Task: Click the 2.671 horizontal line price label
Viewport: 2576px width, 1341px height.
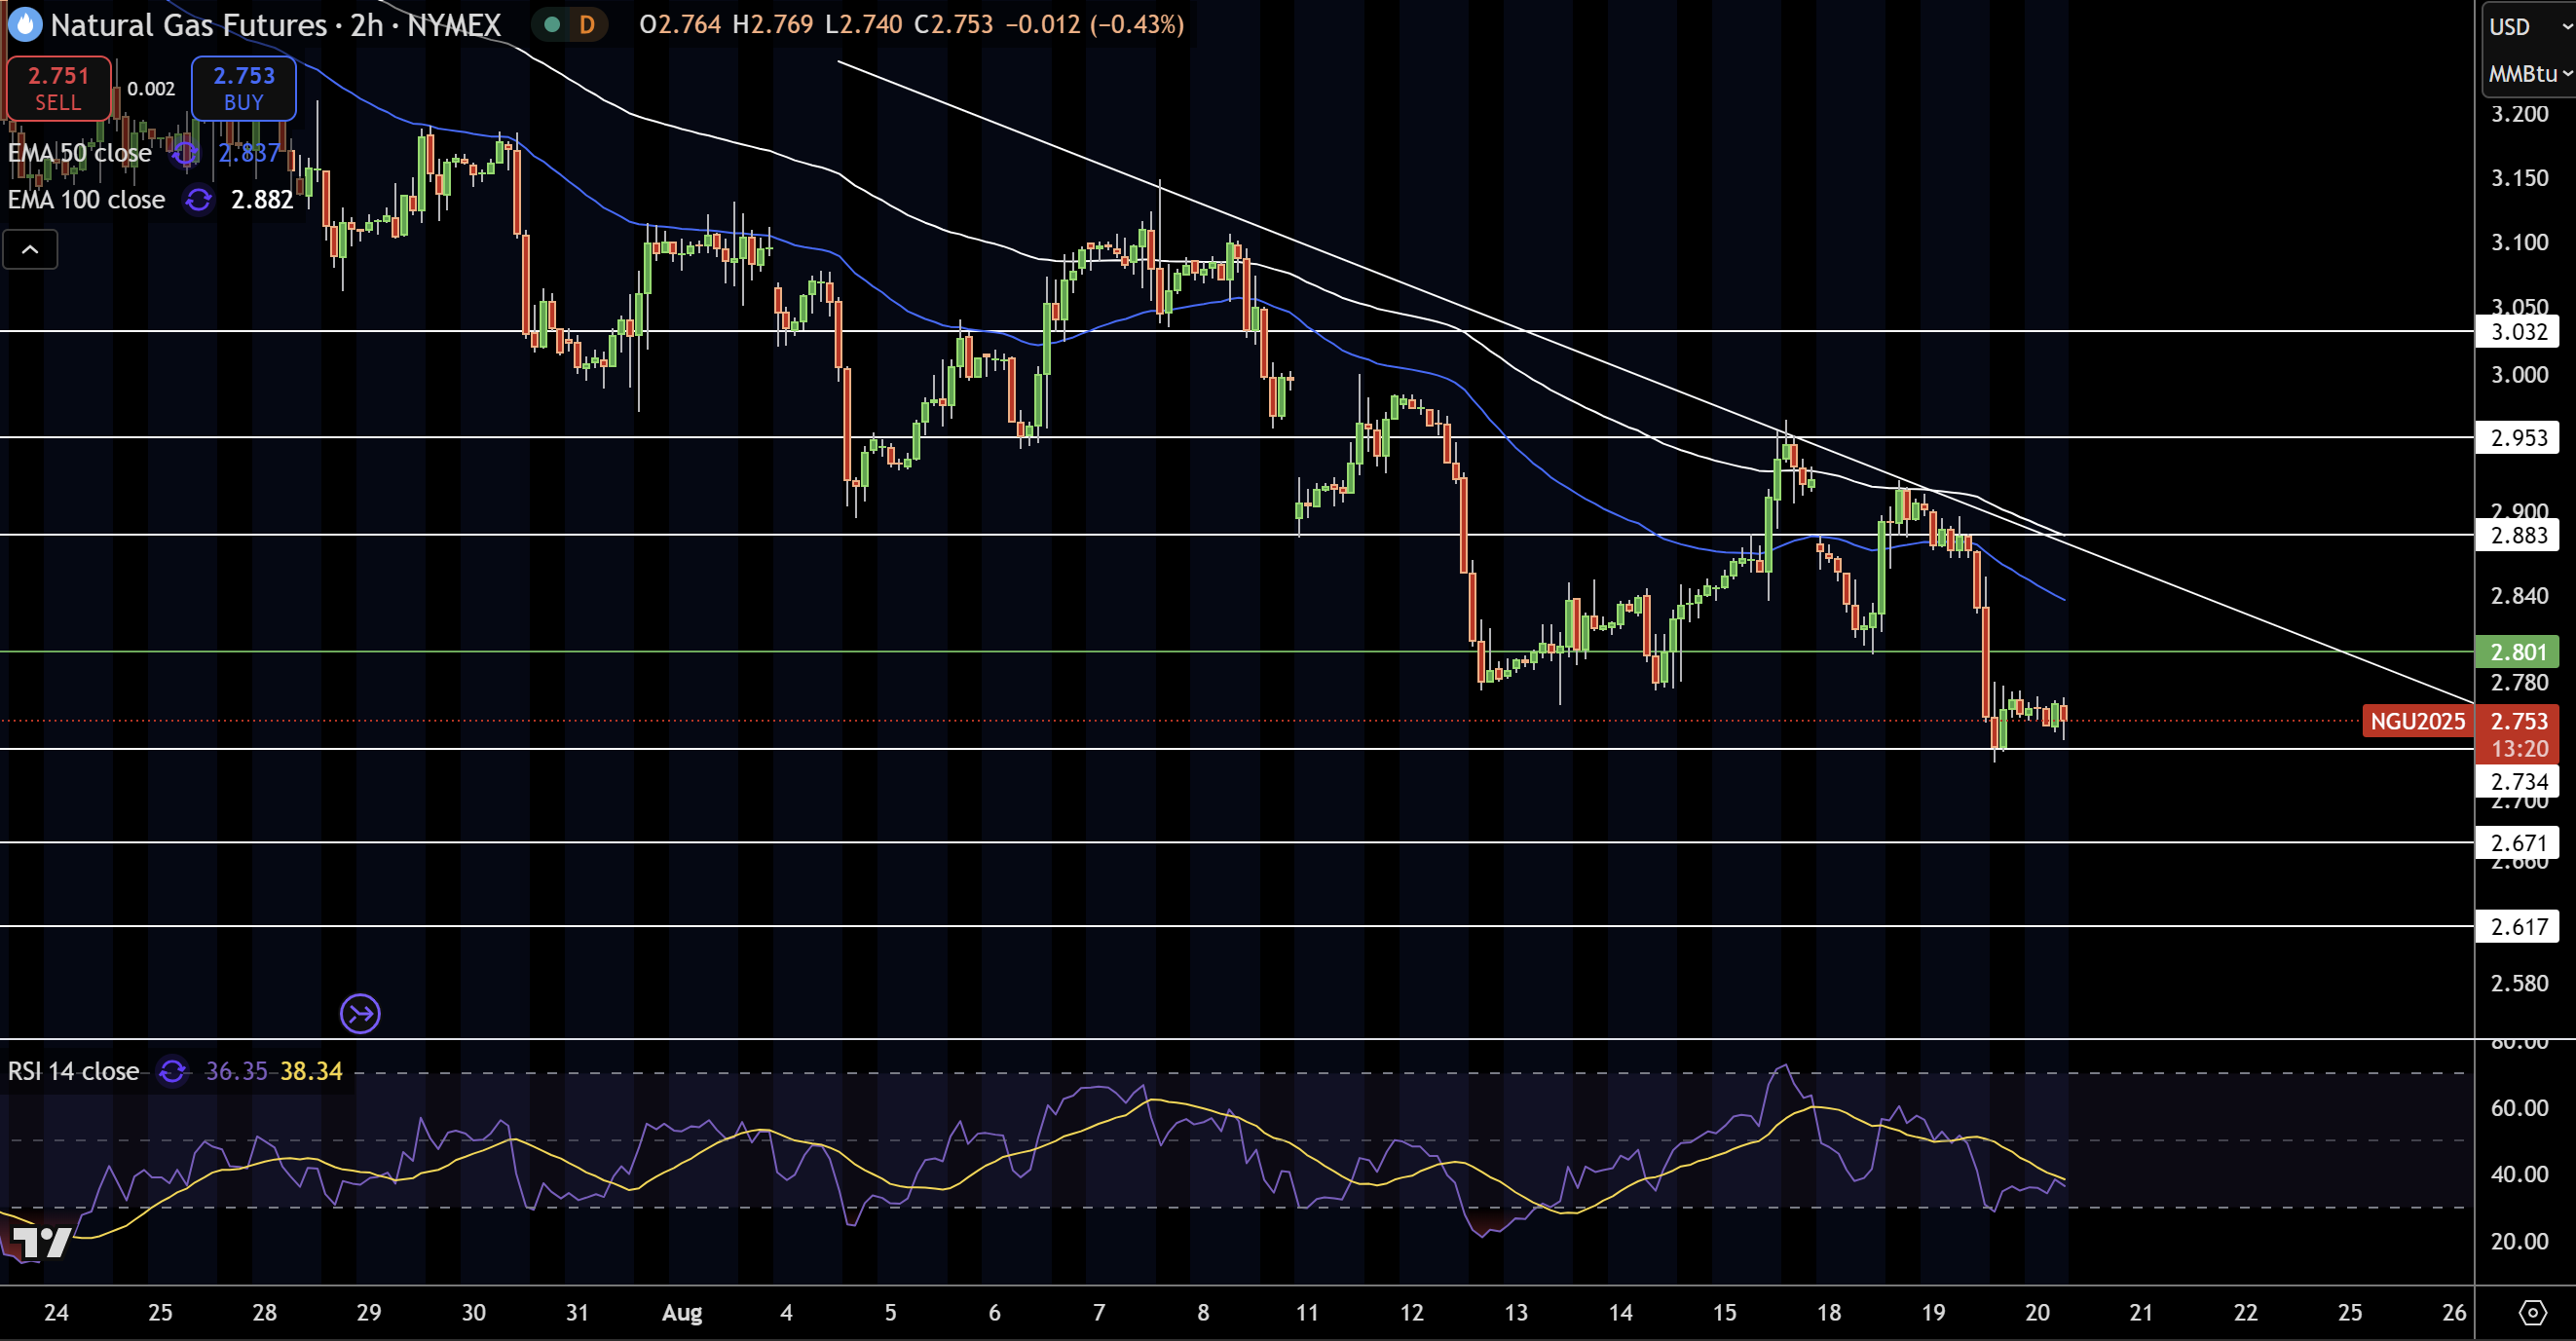Action: [x=2517, y=843]
